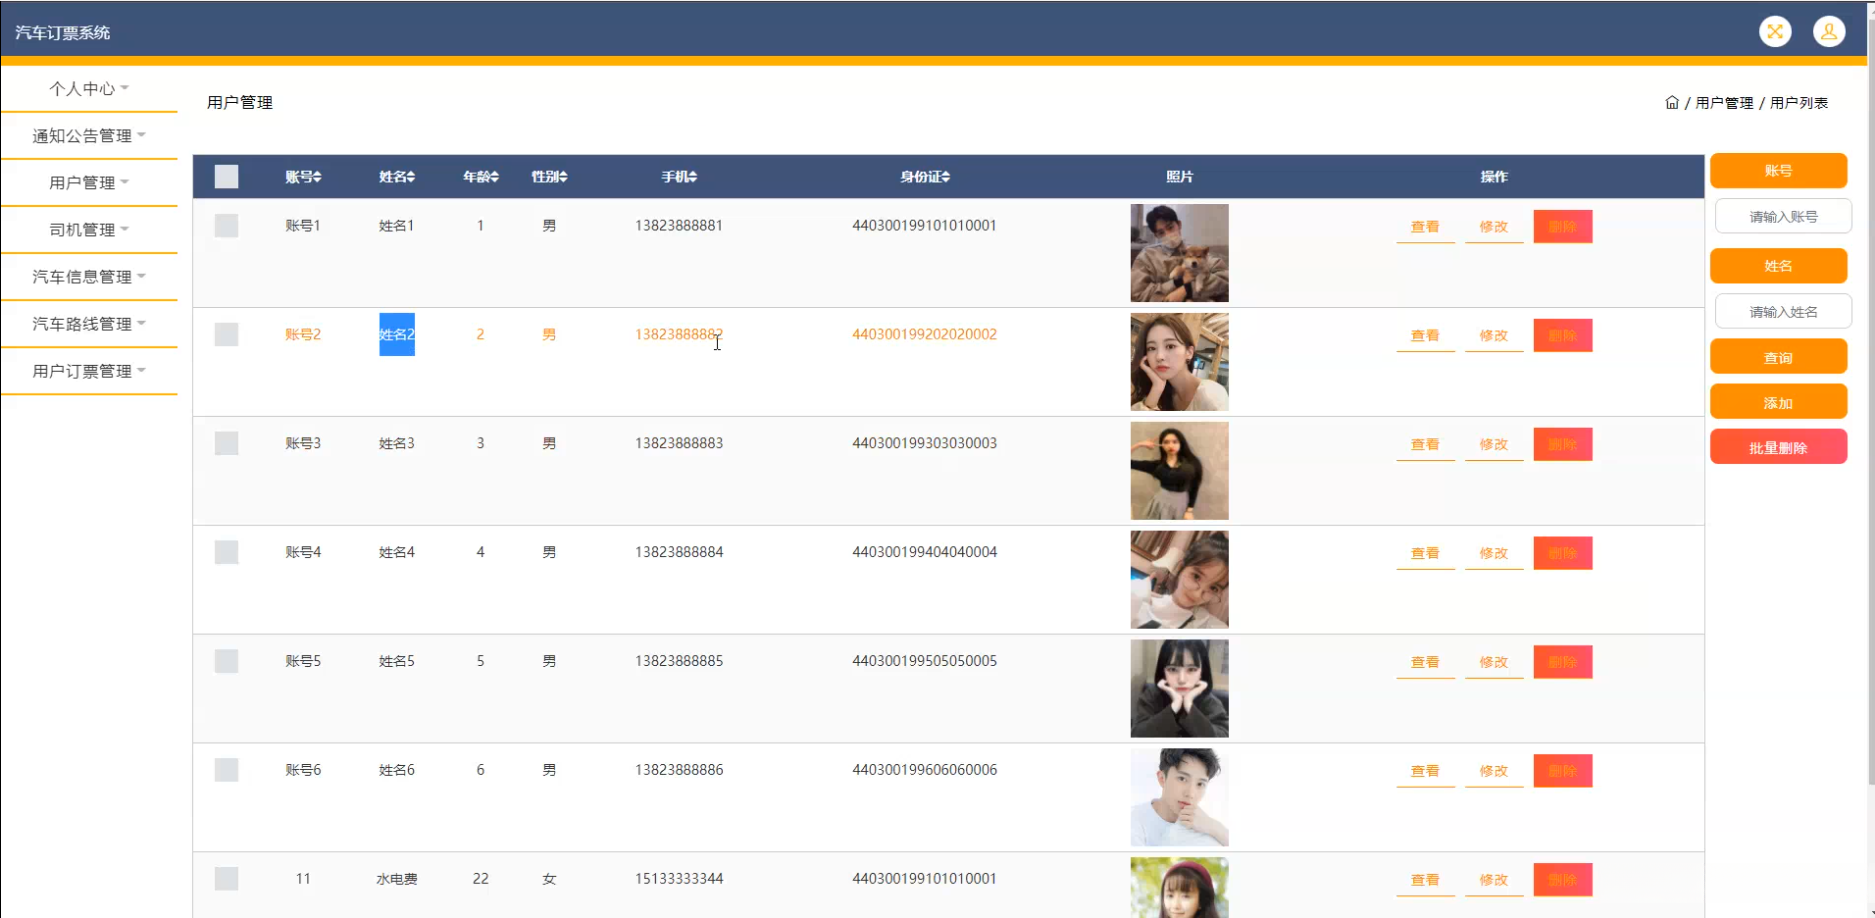Edit (修改) the account 11 row

[1494, 881]
